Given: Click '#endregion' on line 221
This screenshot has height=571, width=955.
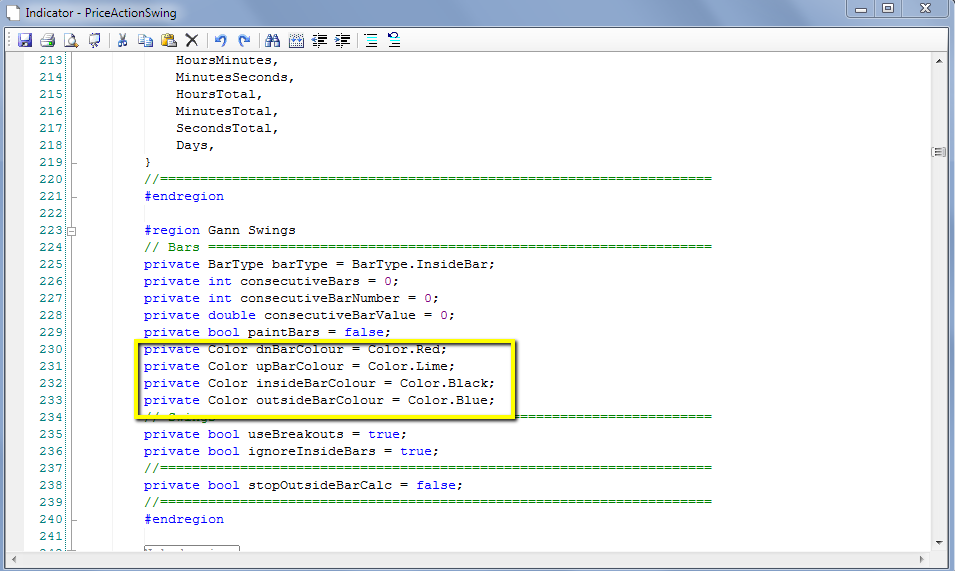Looking at the screenshot, I should (x=184, y=196).
